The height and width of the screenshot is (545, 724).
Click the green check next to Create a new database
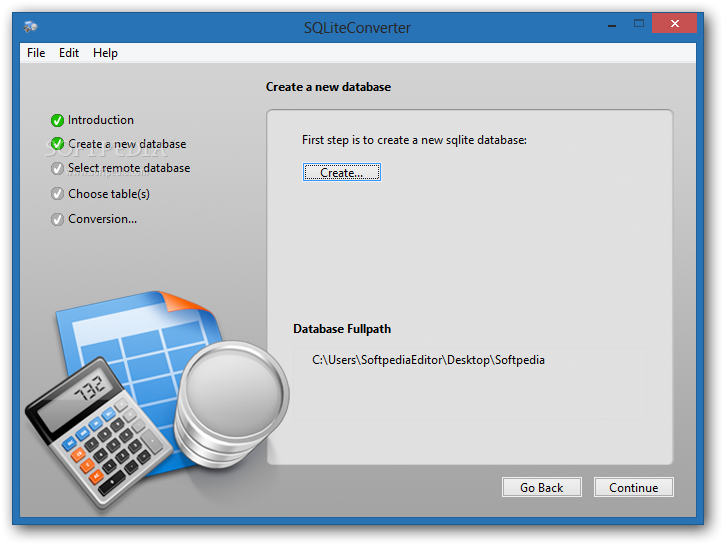pos(57,144)
